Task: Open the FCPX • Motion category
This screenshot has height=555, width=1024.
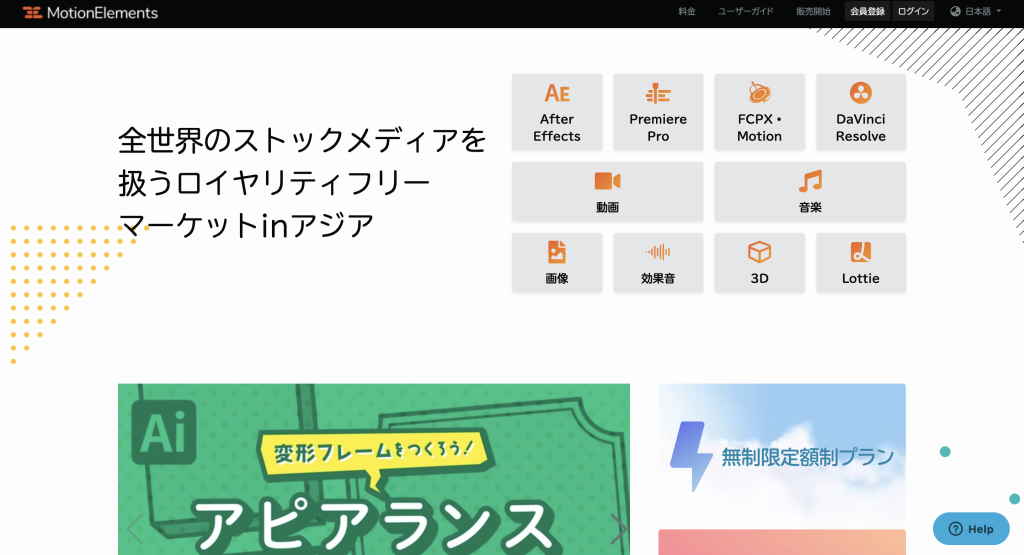Action: 759,112
